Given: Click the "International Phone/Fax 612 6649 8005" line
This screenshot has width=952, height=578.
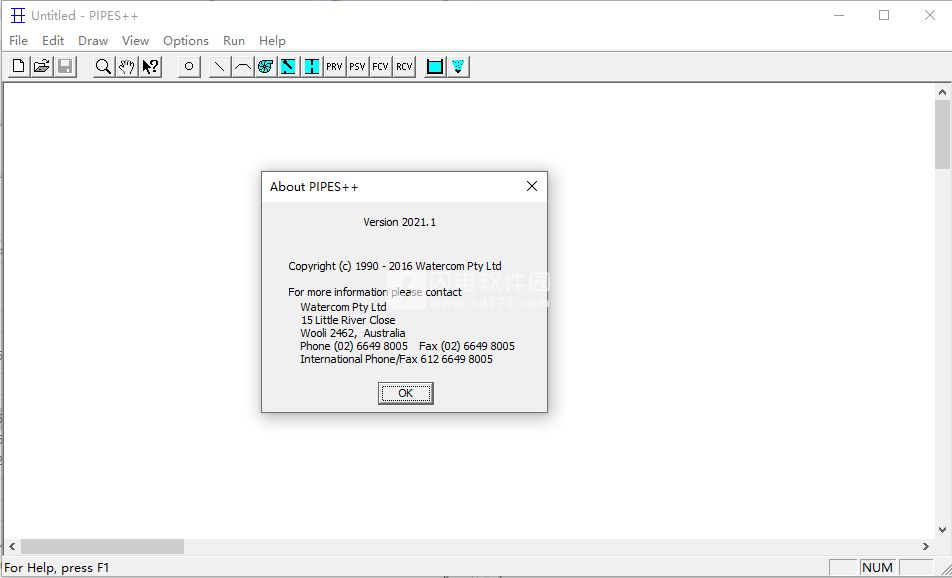Looking at the screenshot, I should pyautogui.click(x=396, y=359).
